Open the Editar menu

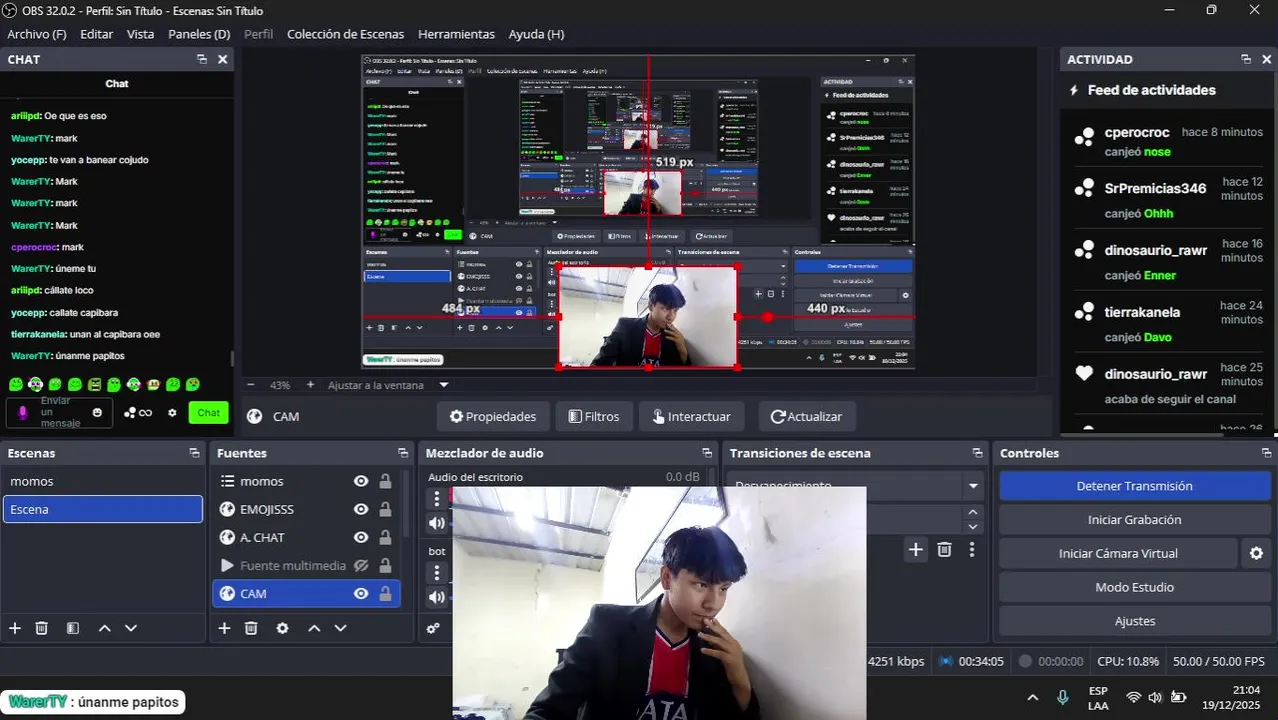(97, 34)
